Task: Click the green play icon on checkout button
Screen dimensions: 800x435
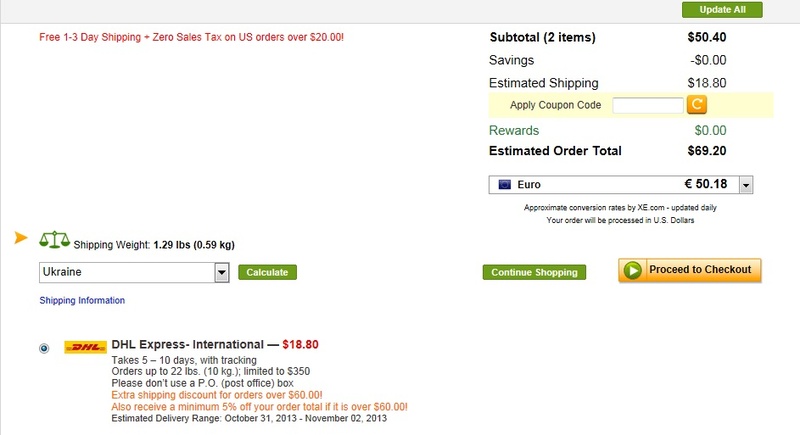Action: click(633, 270)
